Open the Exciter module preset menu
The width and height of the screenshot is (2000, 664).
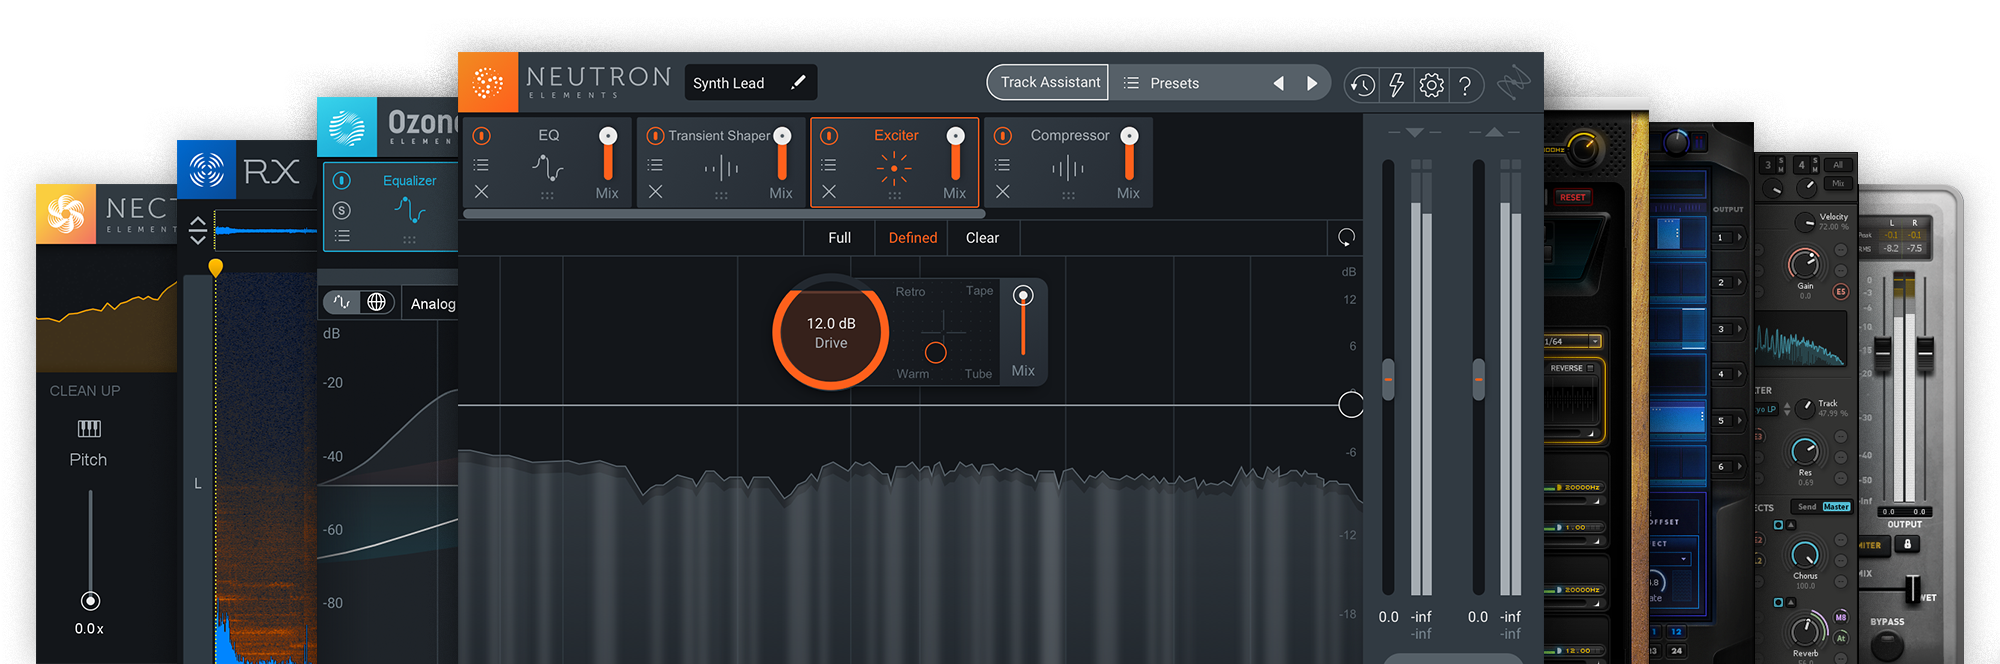coord(829,165)
